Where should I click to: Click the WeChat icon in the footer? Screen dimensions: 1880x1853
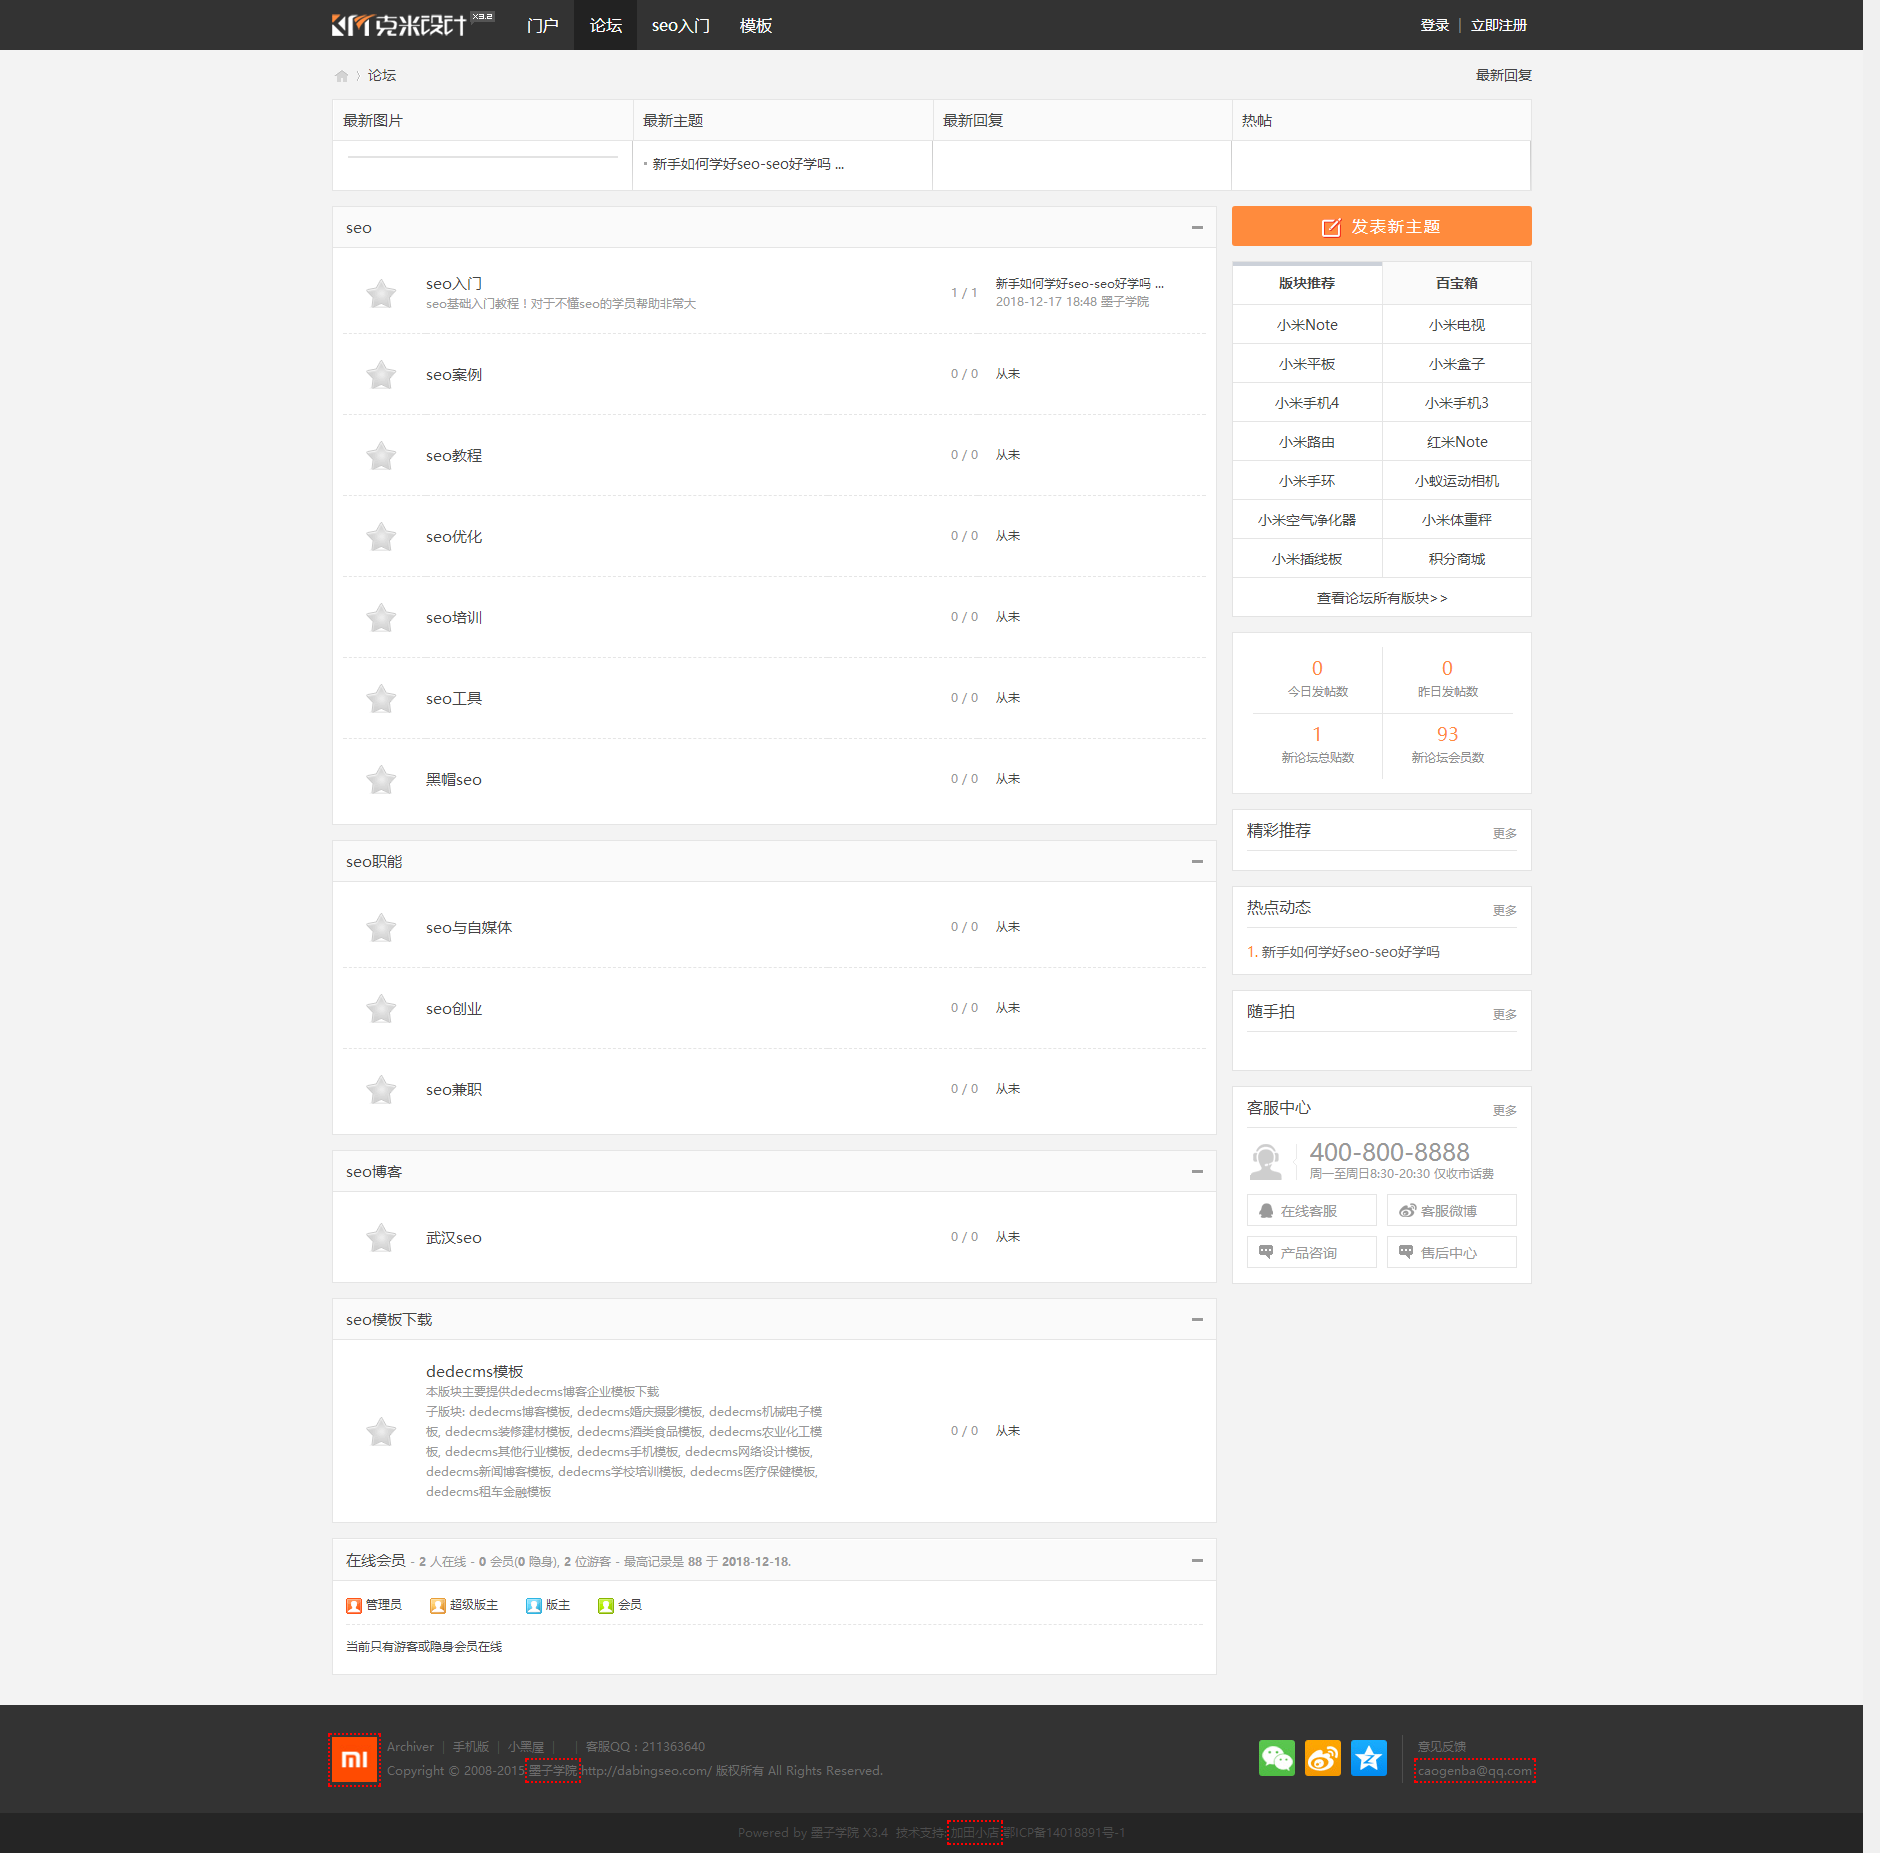point(1278,1757)
